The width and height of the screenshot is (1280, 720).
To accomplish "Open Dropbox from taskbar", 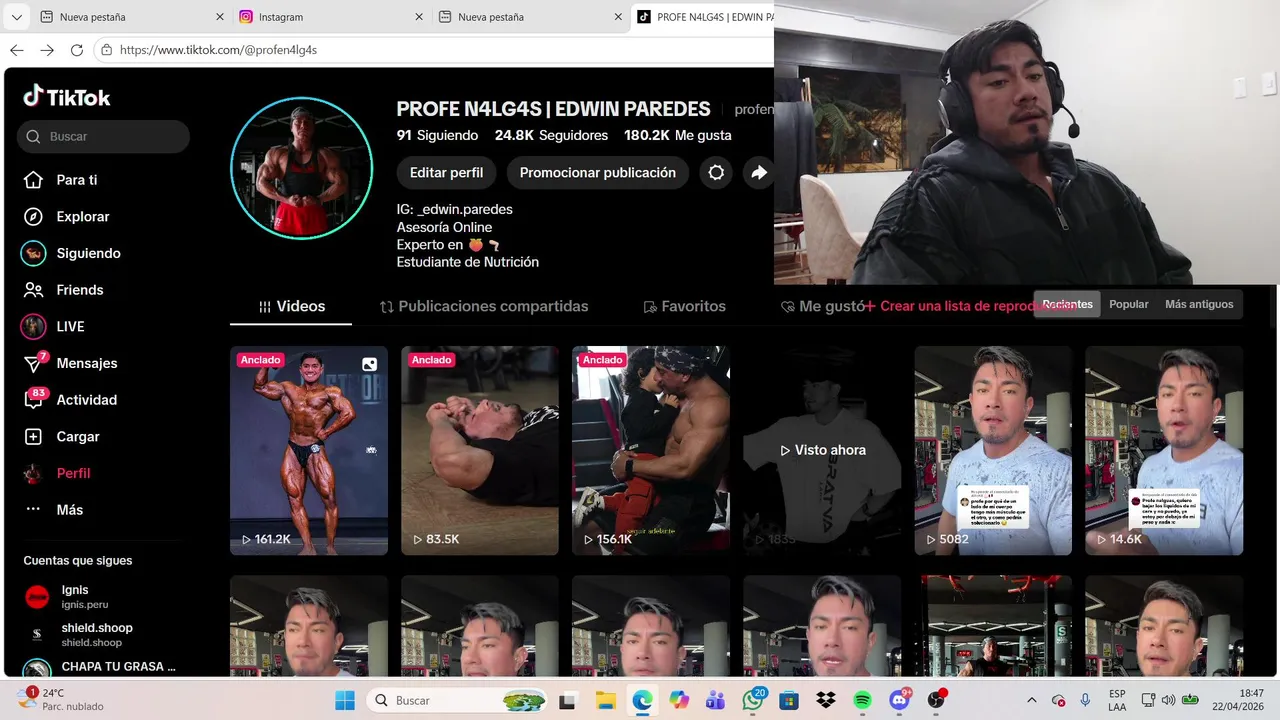I will tap(826, 700).
